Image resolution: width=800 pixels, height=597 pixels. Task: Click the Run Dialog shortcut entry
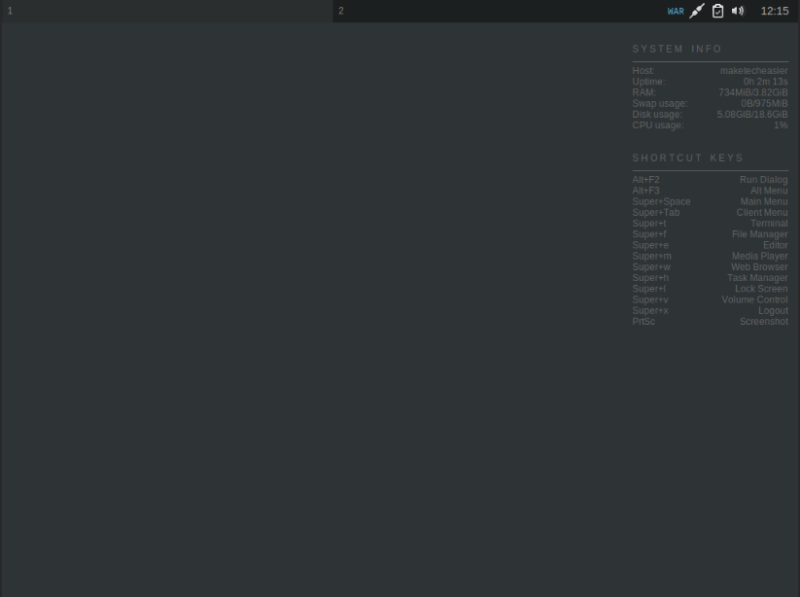(764, 178)
